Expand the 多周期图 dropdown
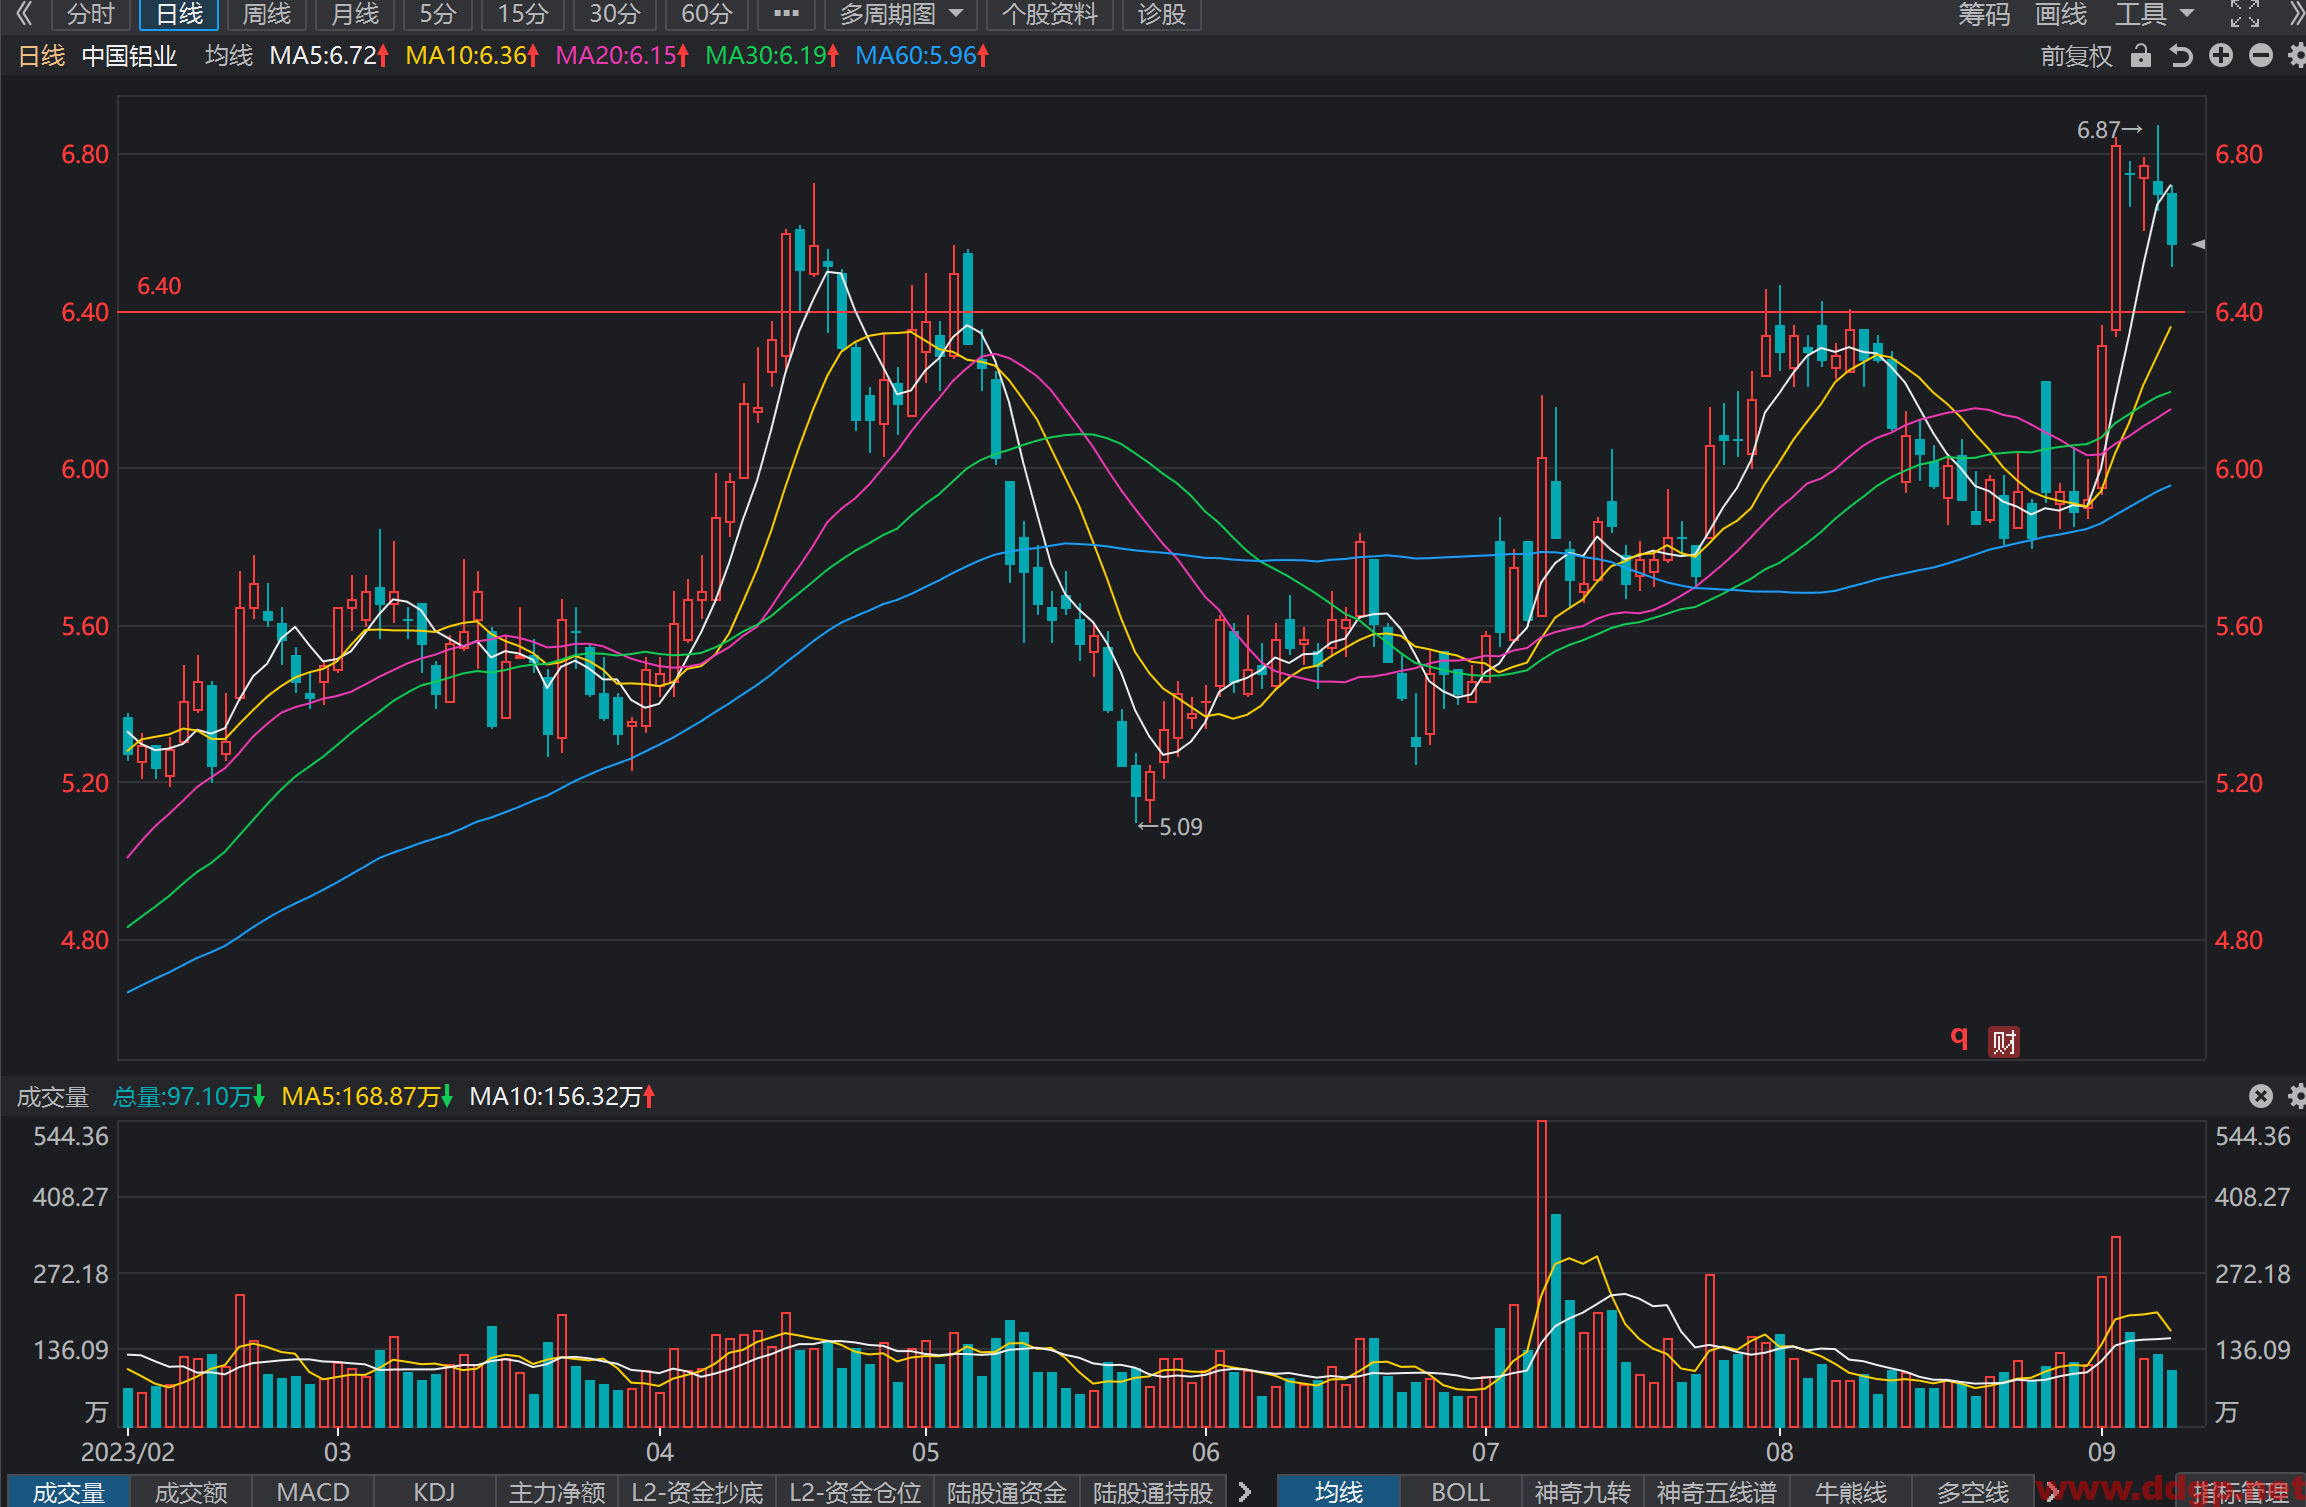Image resolution: width=2306 pixels, height=1507 pixels. (901, 14)
